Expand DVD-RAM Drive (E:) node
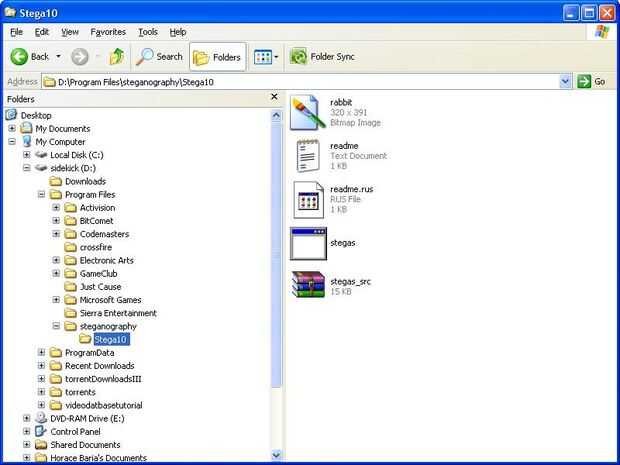This screenshot has width=620, height=465. [26, 418]
